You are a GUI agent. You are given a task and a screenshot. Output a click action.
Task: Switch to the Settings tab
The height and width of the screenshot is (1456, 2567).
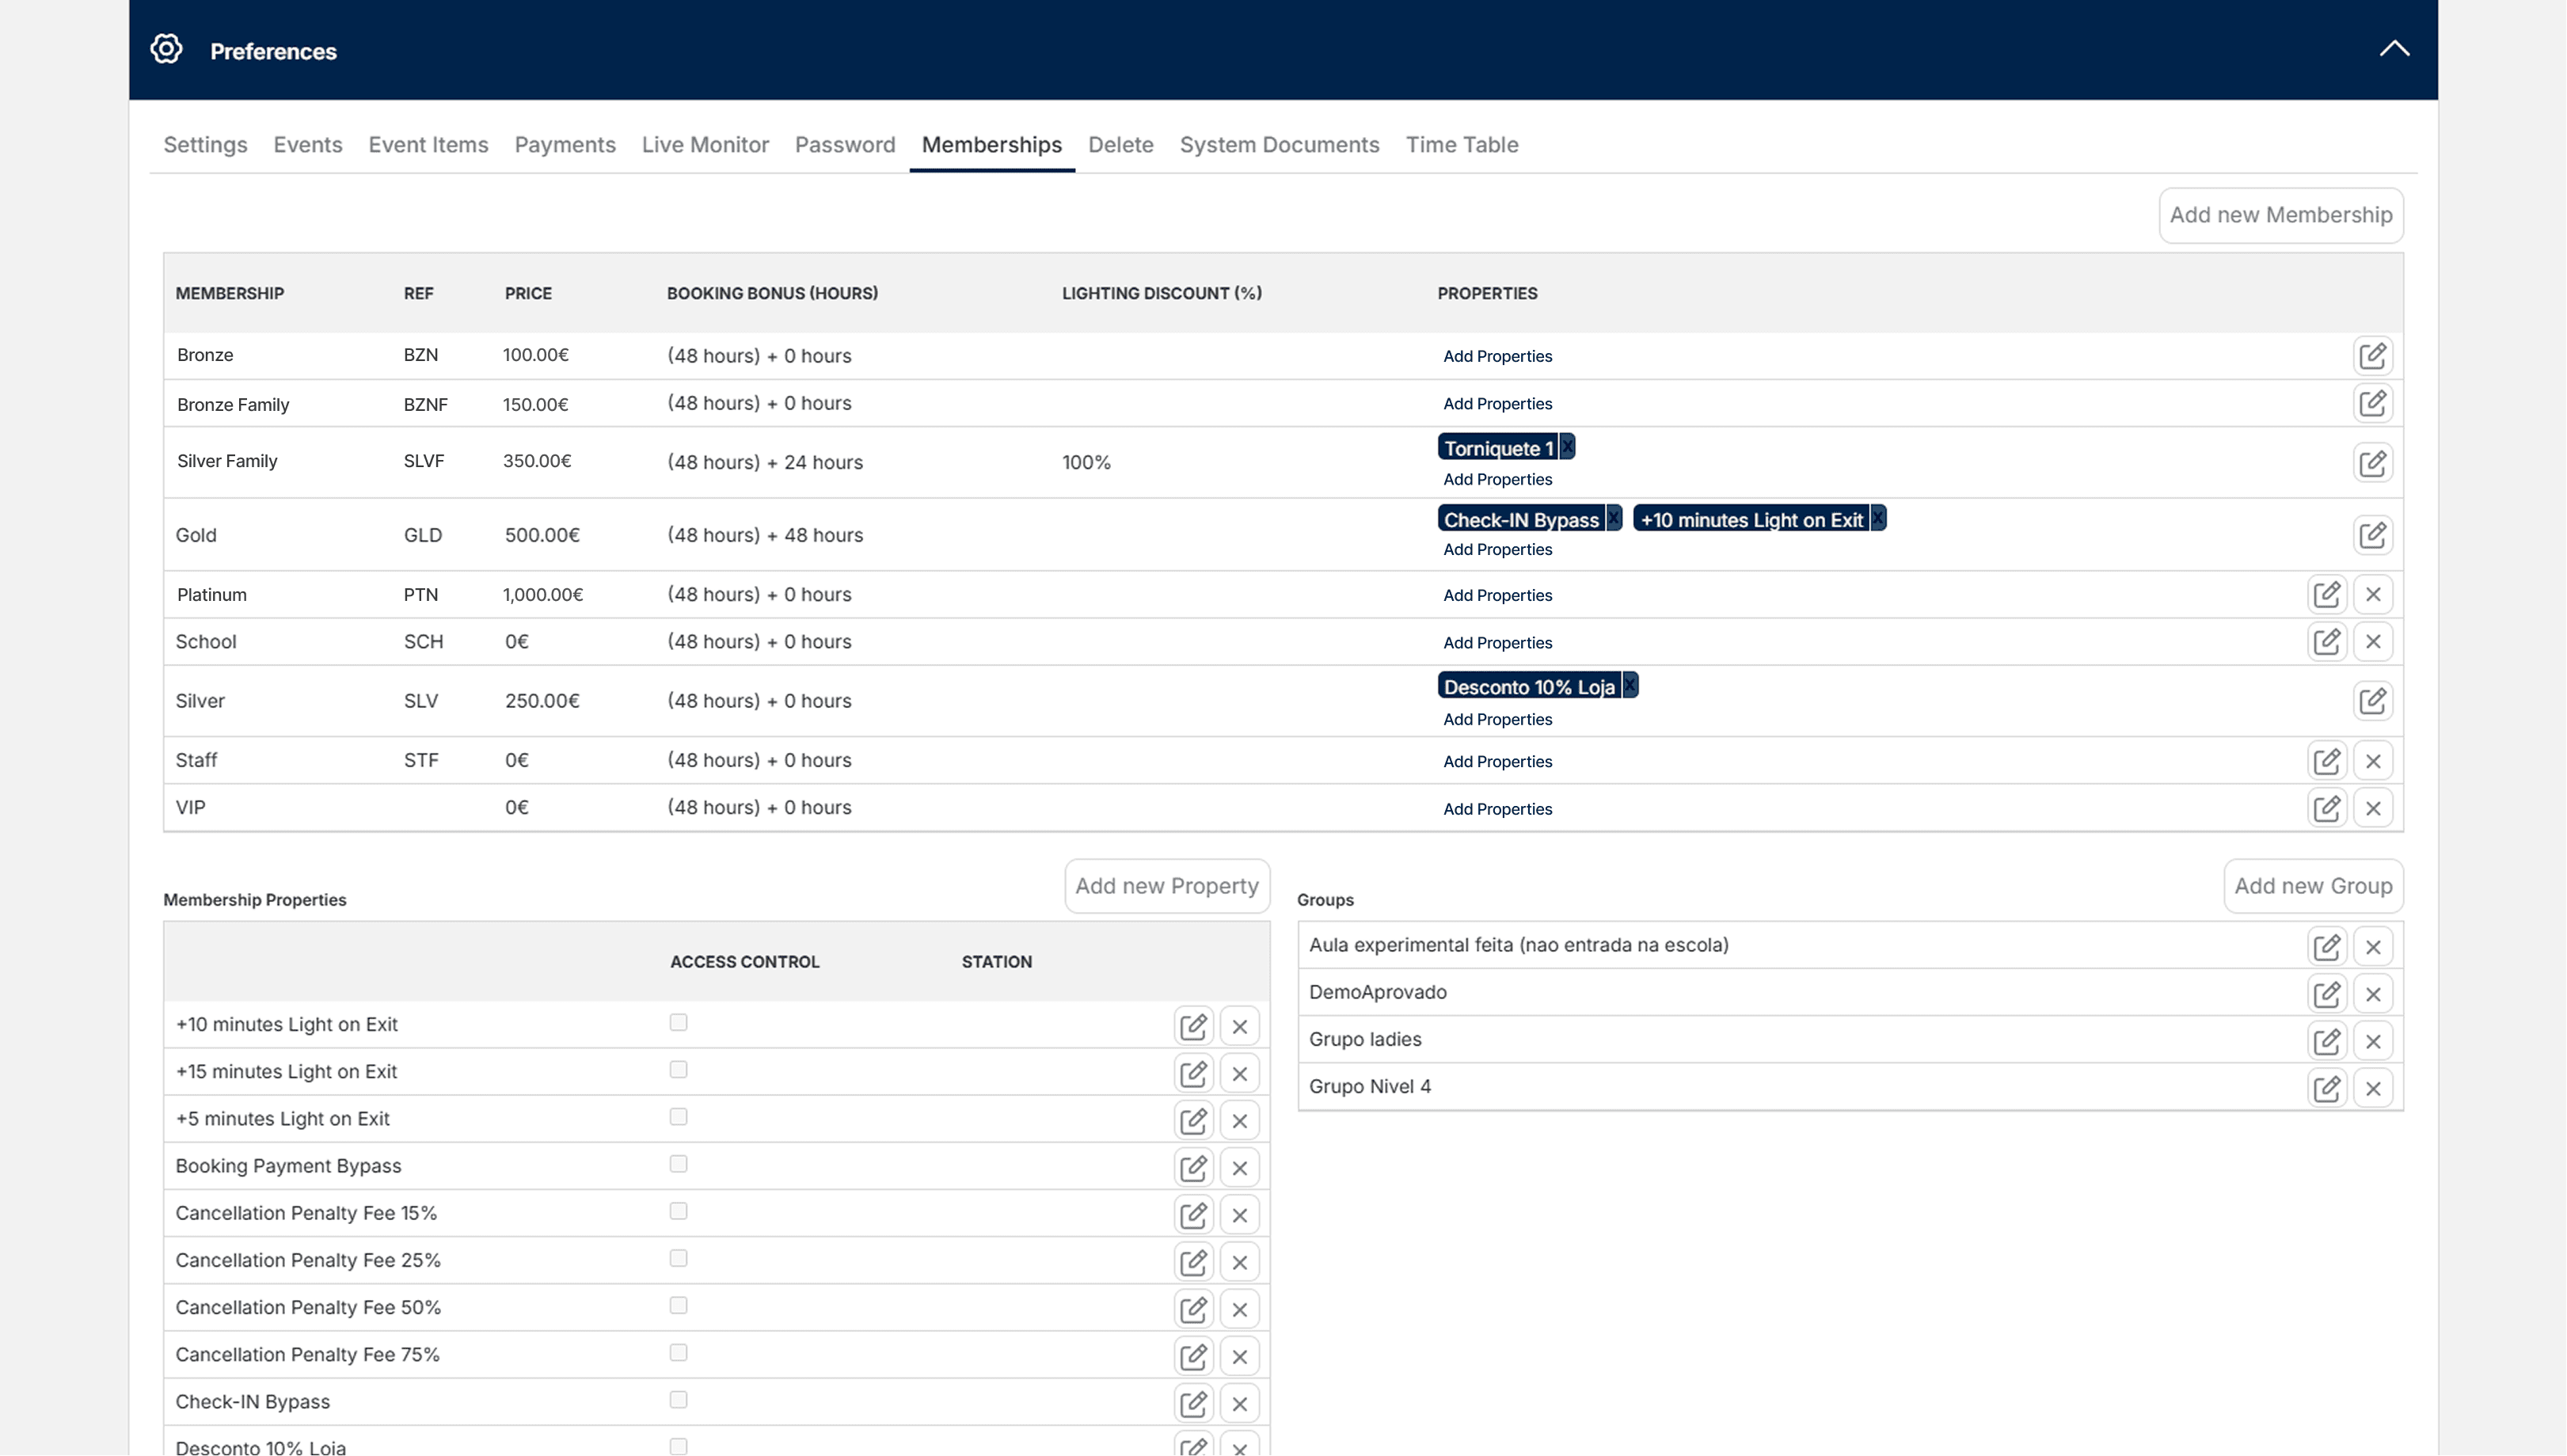click(205, 144)
